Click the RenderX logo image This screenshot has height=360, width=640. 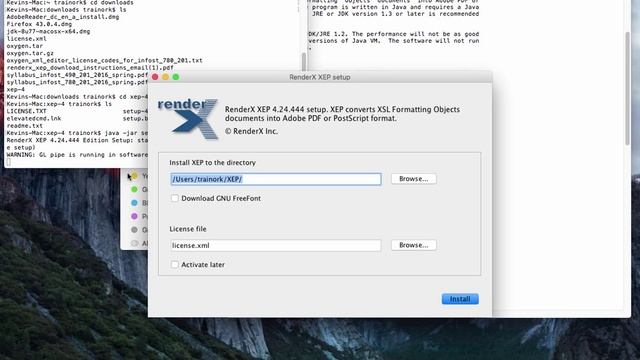tap(188, 119)
